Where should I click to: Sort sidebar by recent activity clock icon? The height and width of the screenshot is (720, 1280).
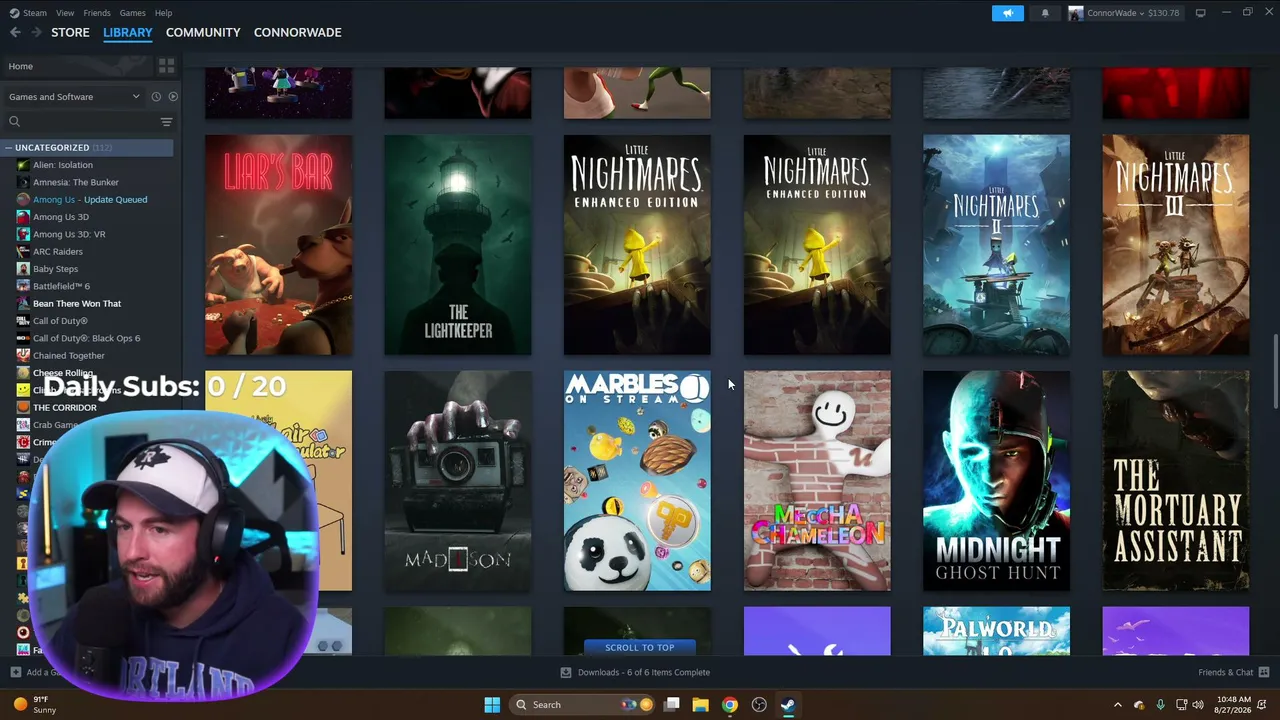click(x=156, y=97)
